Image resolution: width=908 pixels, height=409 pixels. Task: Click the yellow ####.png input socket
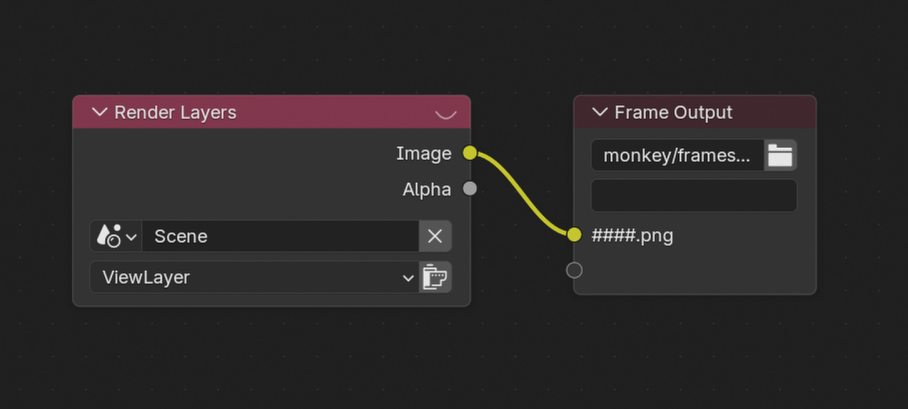click(x=574, y=235)
